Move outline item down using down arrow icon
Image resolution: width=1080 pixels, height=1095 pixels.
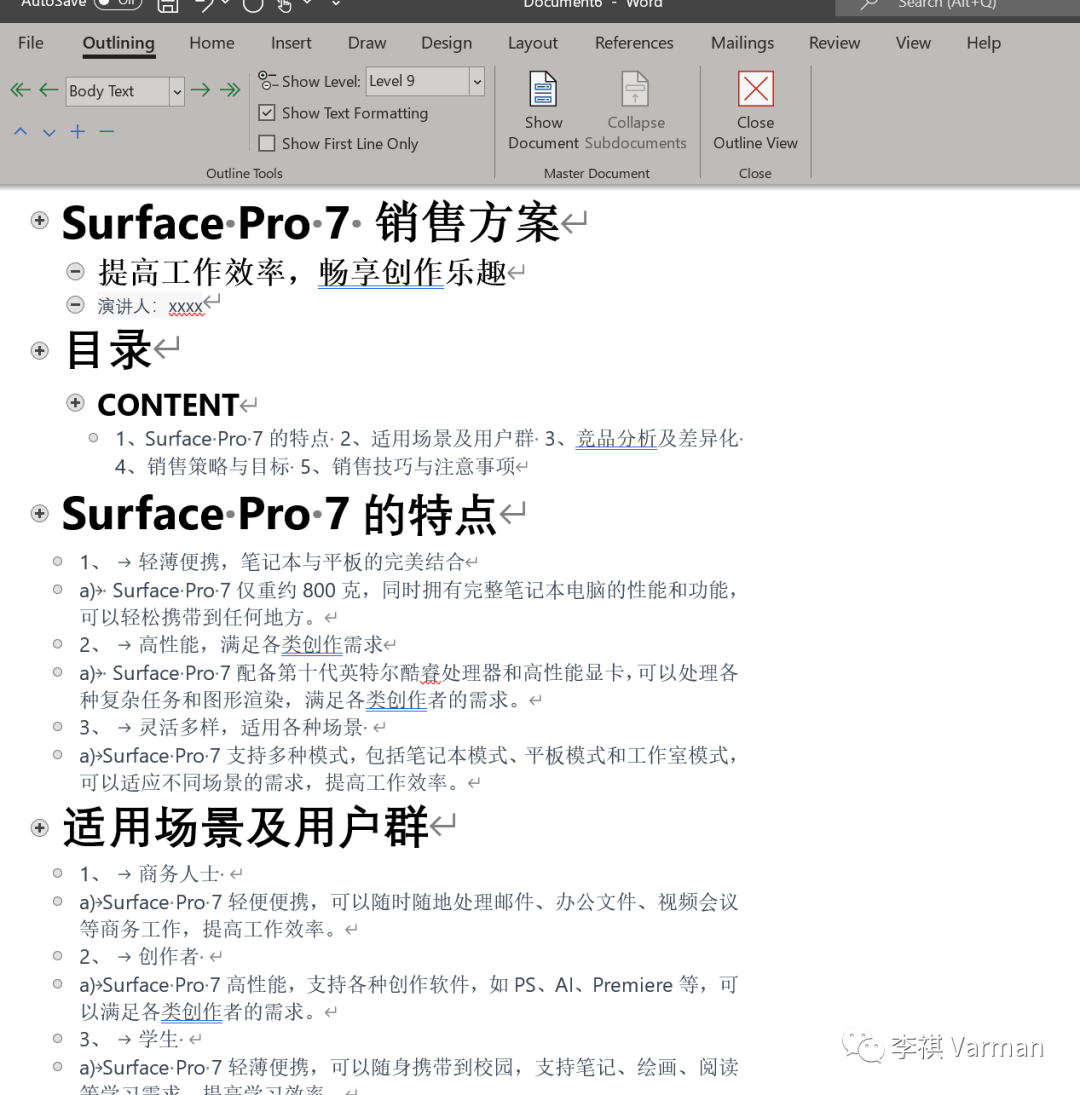(48, 131)
